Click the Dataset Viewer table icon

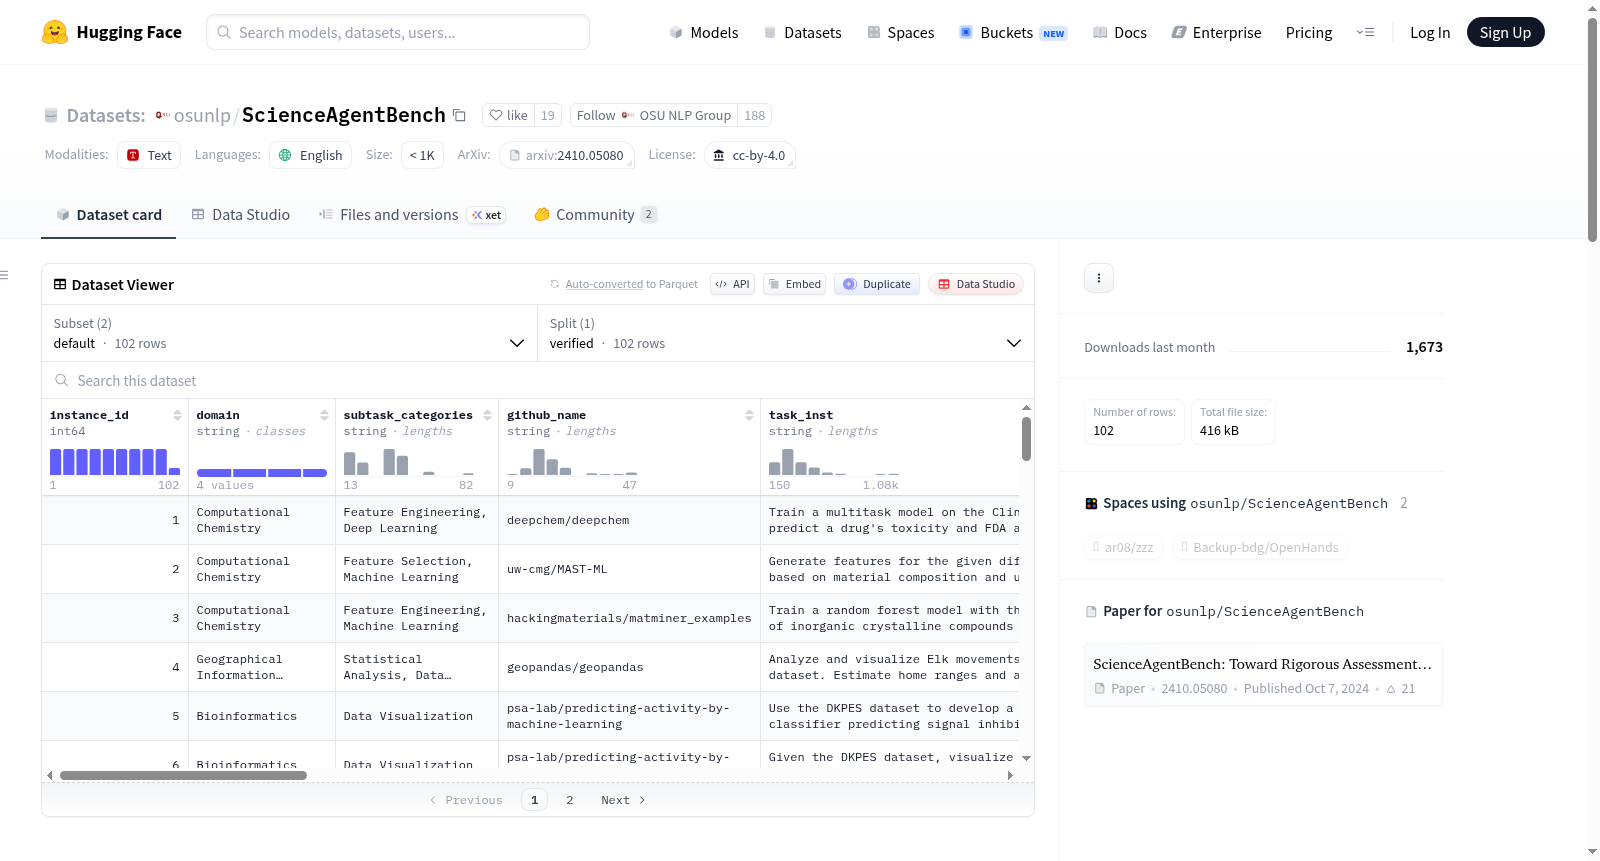[x=60, y=285]
